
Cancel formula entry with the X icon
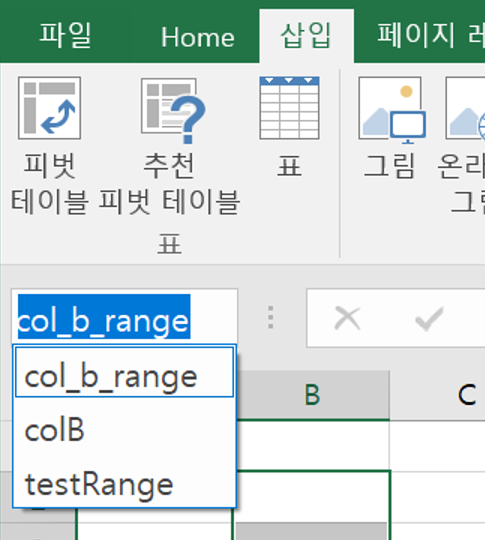pyautogui.click(x=347, y=318)
